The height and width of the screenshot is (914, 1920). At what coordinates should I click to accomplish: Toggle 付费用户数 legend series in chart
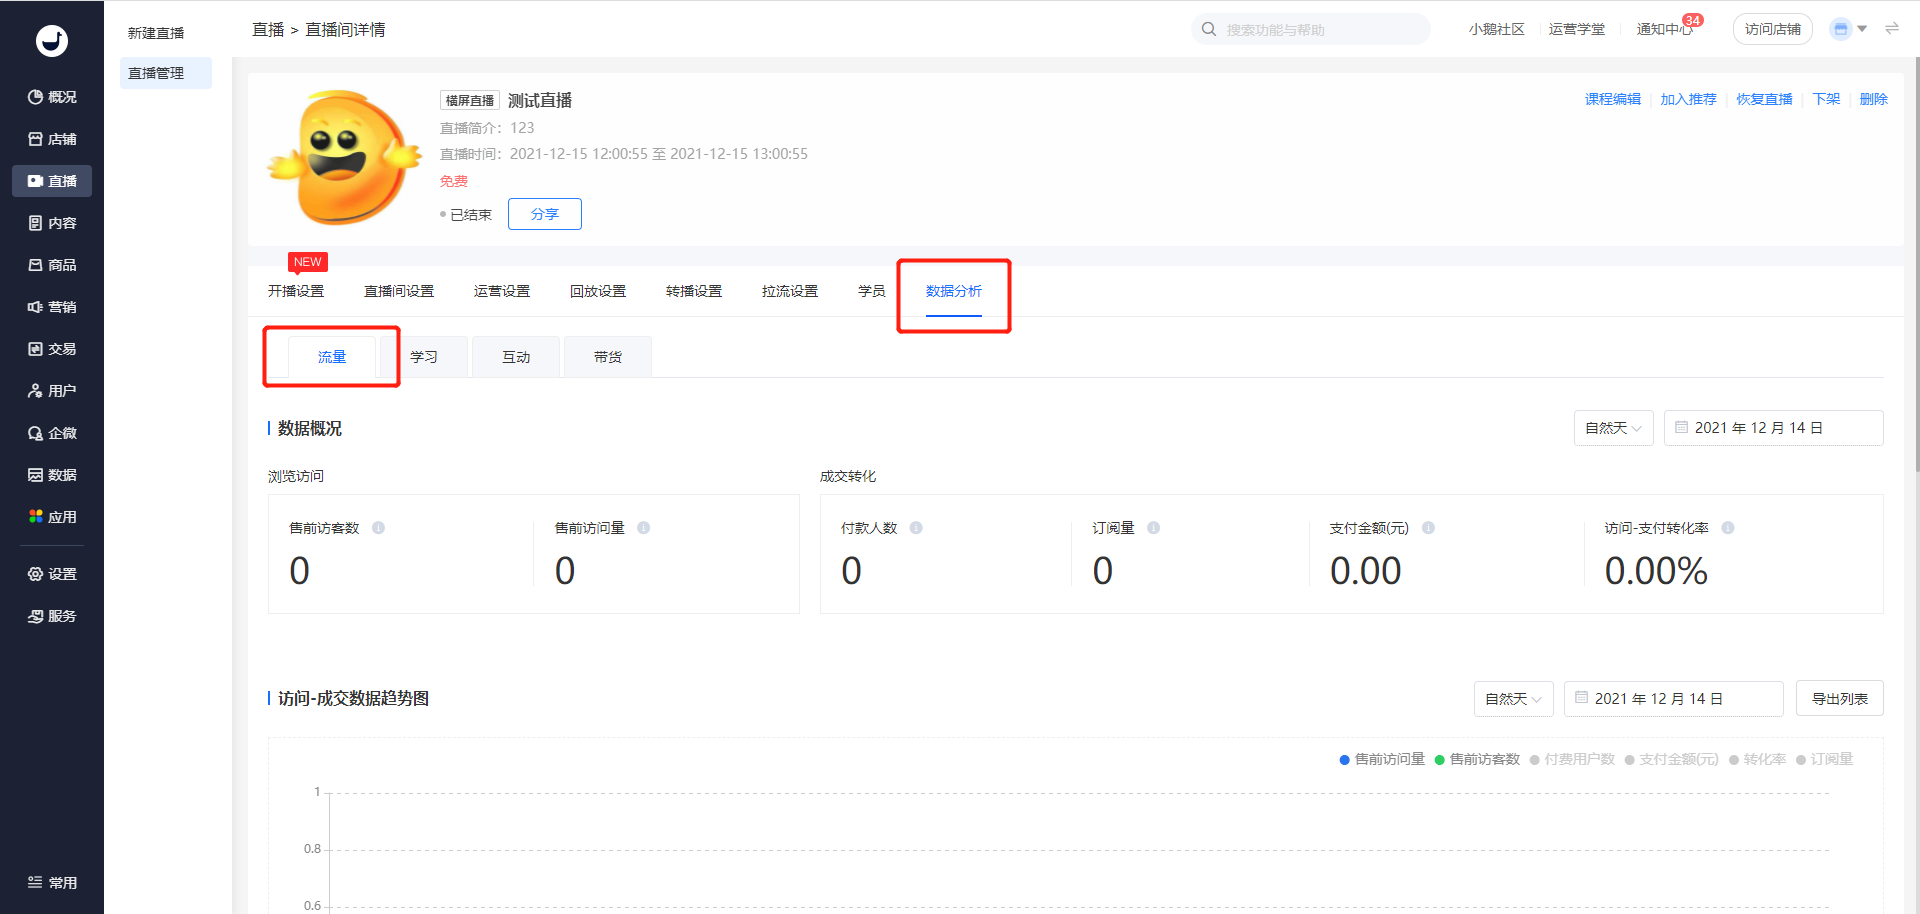point(1572,760)
